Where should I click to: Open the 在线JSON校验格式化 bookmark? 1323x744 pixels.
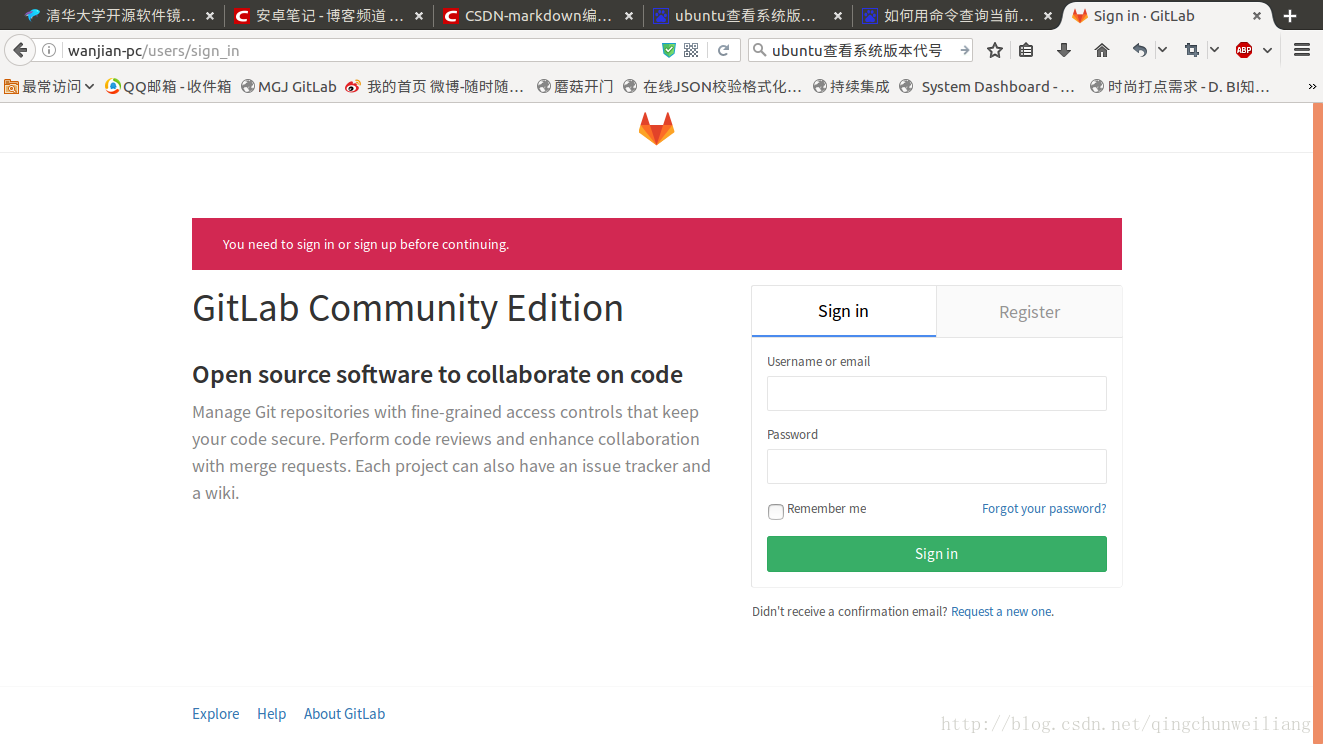(712, 87)
